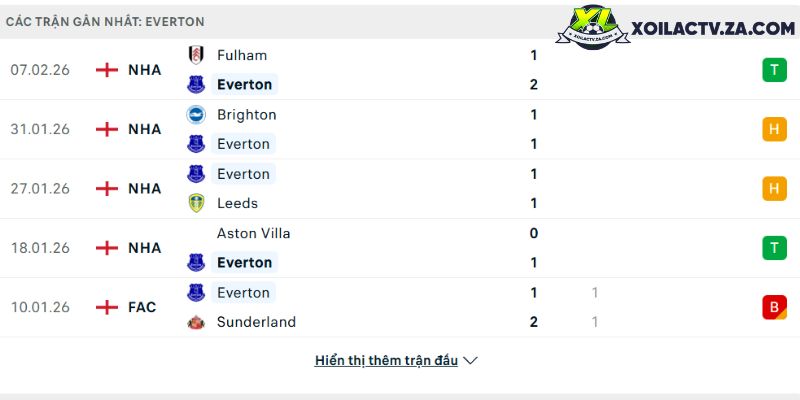Click the FAC competition label
The image size is (800, 400).
[x=142, y=307]
